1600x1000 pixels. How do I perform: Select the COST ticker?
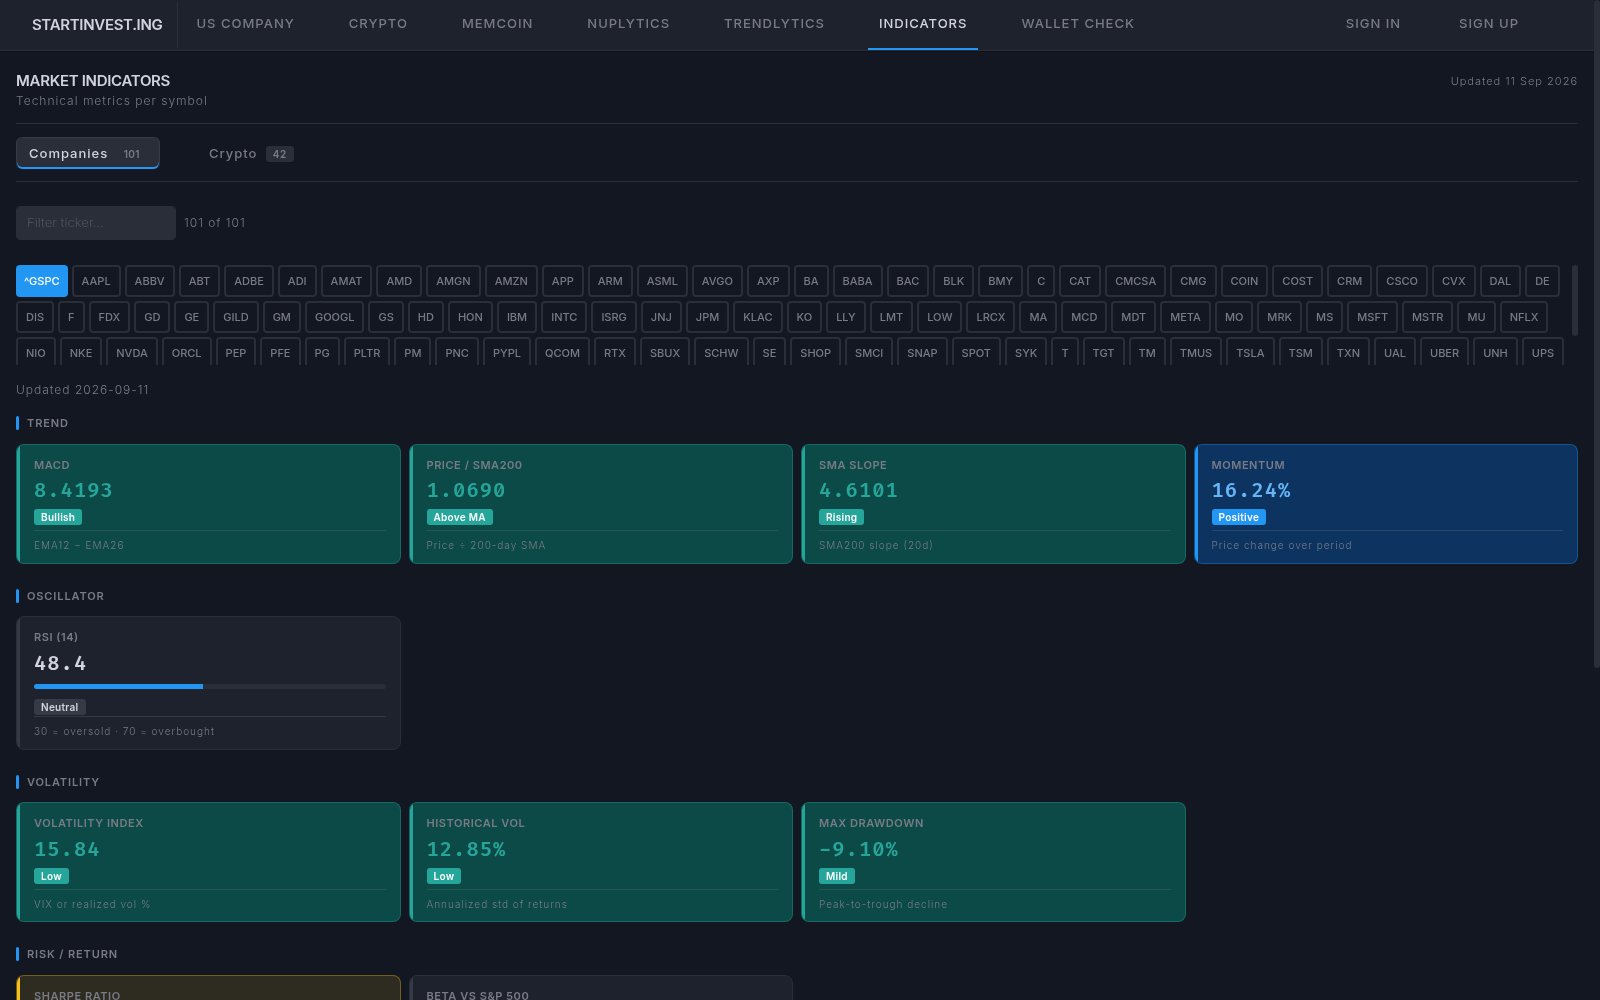click(x=1297, y=281)
